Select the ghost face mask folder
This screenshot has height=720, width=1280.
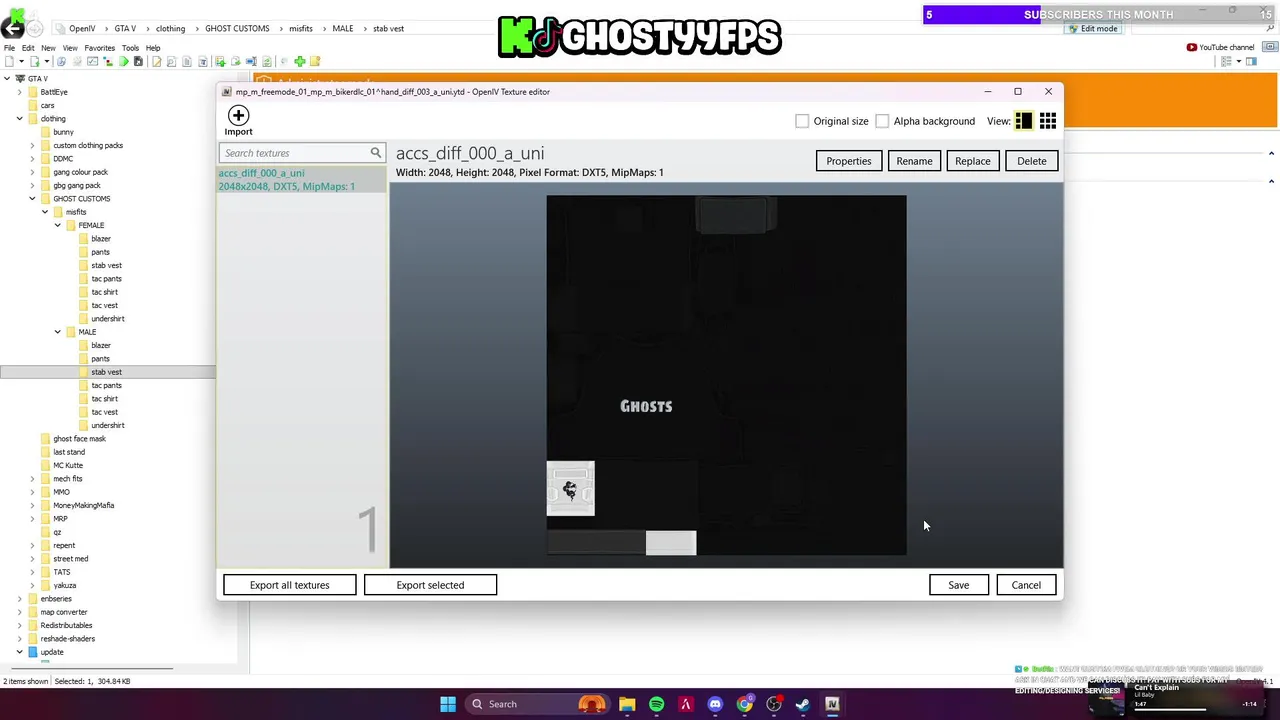[79, 439]
